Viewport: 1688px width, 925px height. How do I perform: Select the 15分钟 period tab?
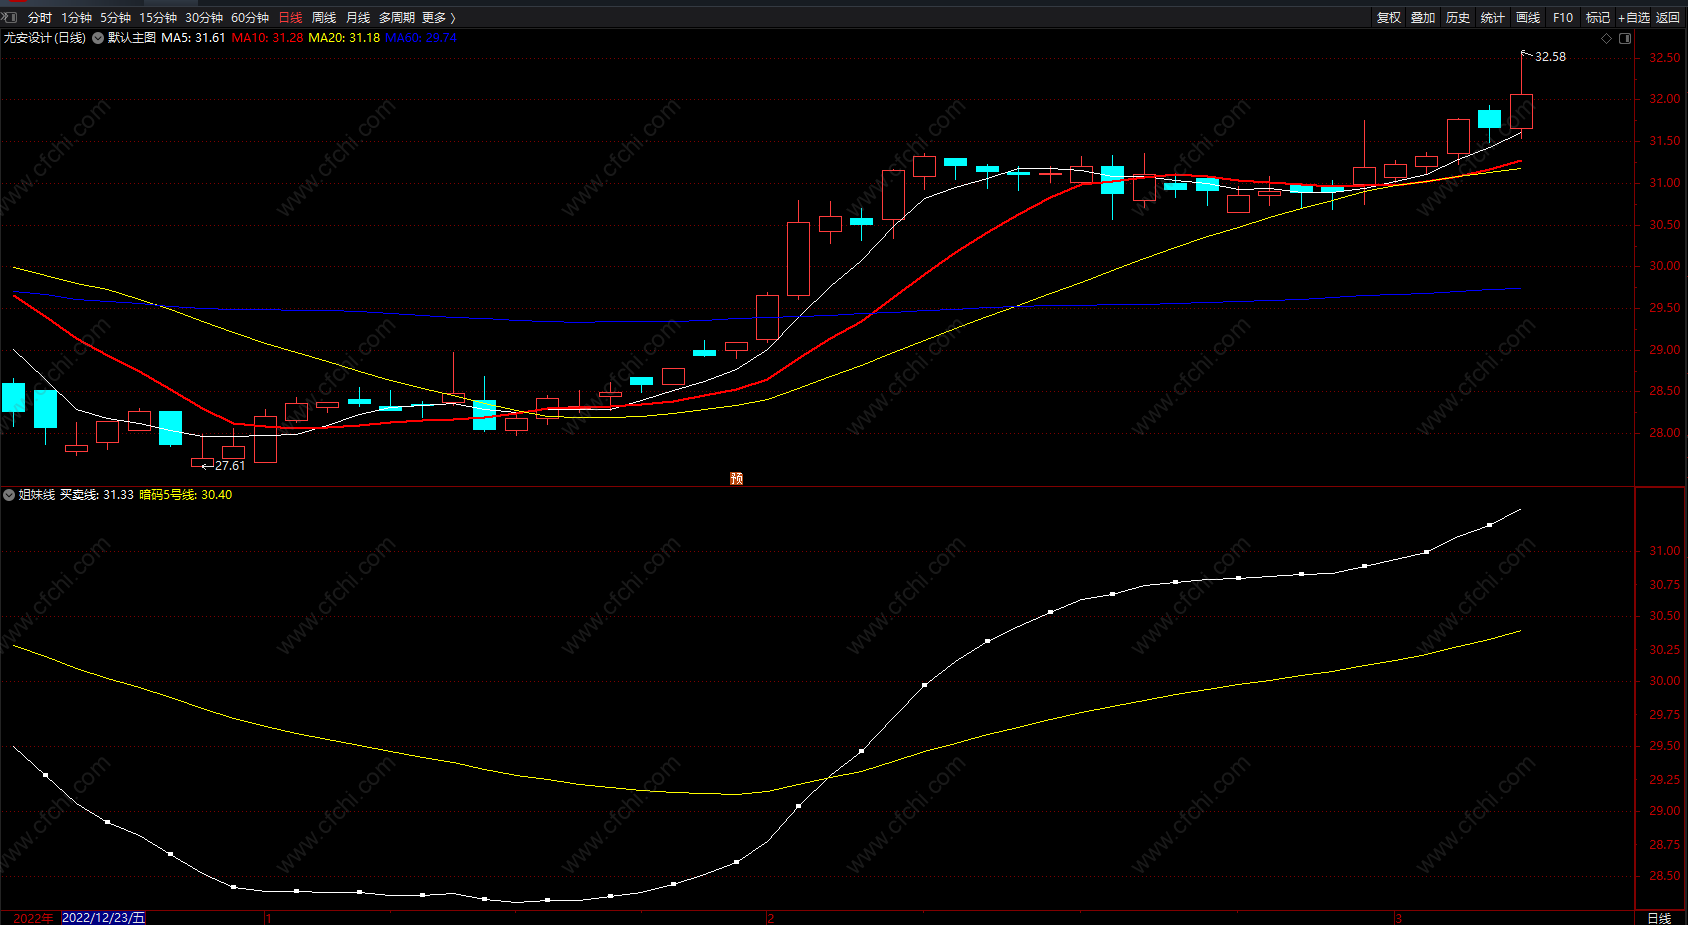(158, 18)
